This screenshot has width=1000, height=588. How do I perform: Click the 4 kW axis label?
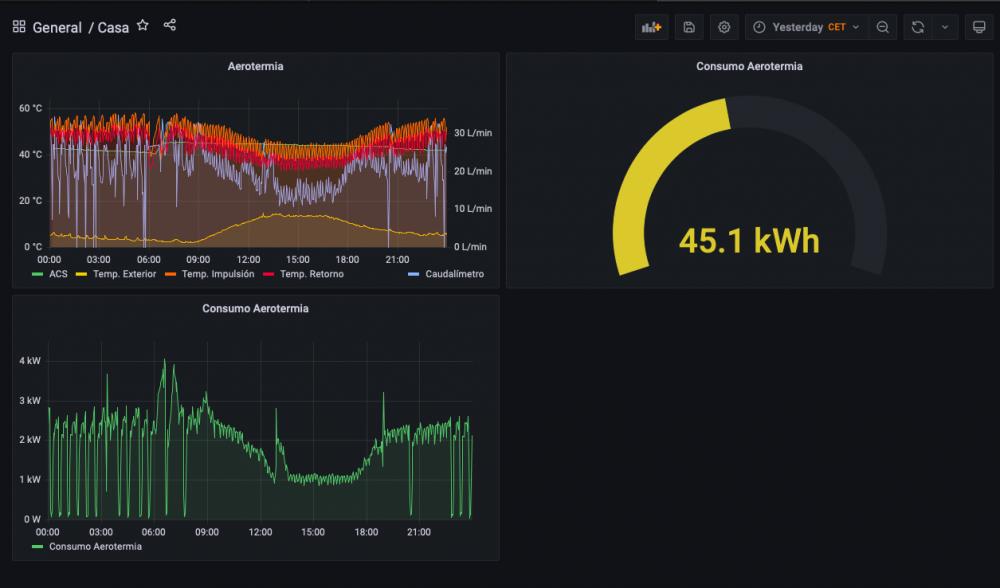pos(30,361)
